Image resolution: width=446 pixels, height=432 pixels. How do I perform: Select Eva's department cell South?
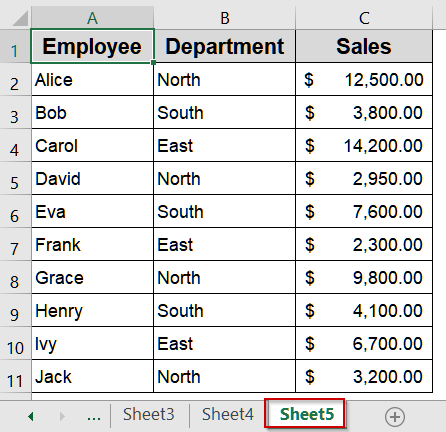point(225,211)
